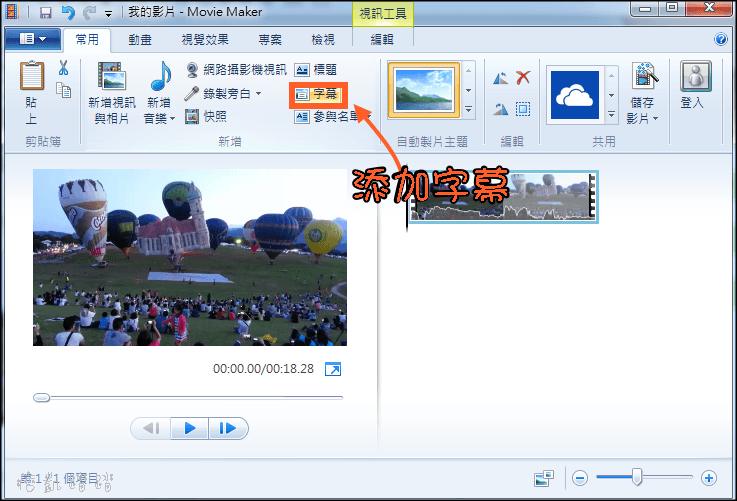Switch to the 動畫 Animations tab

click(x=140, y=40)
